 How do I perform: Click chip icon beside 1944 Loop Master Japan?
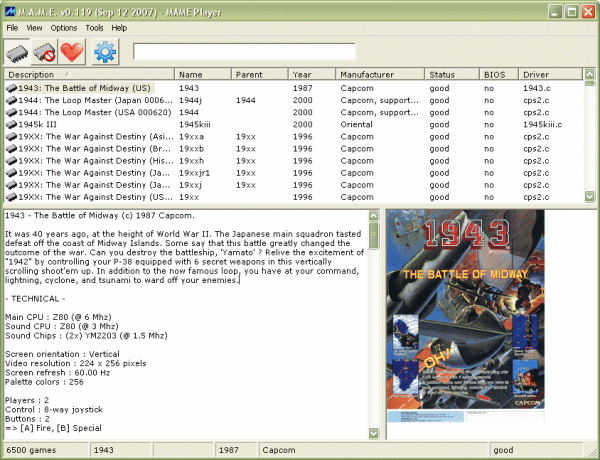coord(11,101)
